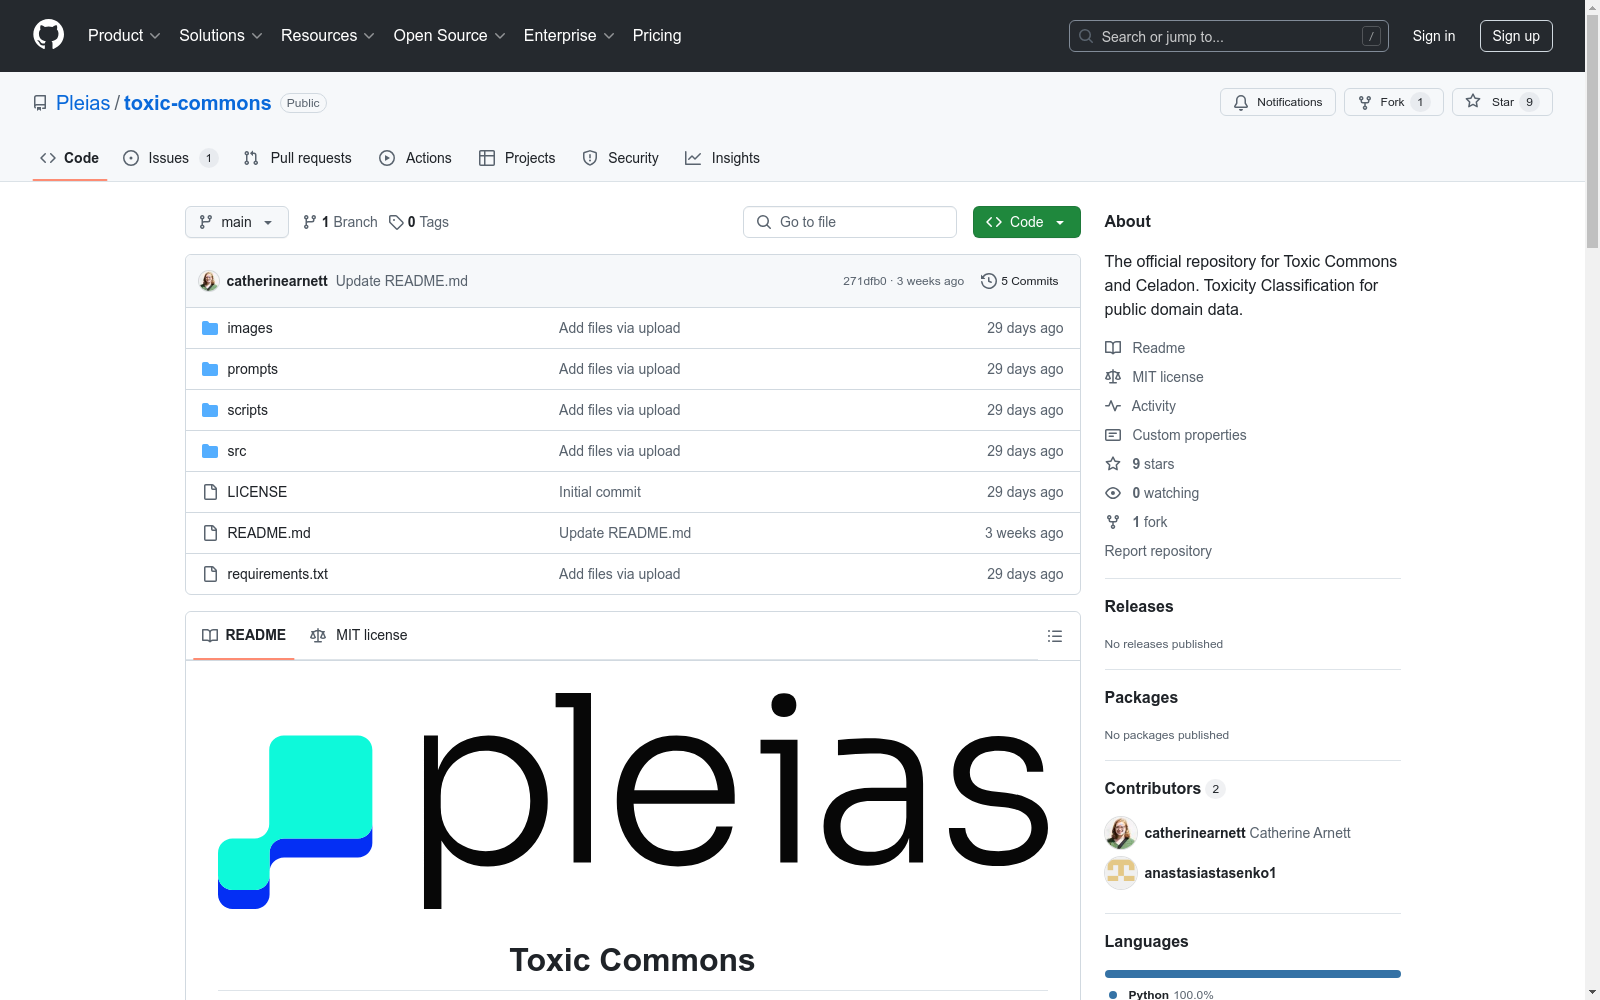
Task: Expand the Product menu
Action: (124, 36)
